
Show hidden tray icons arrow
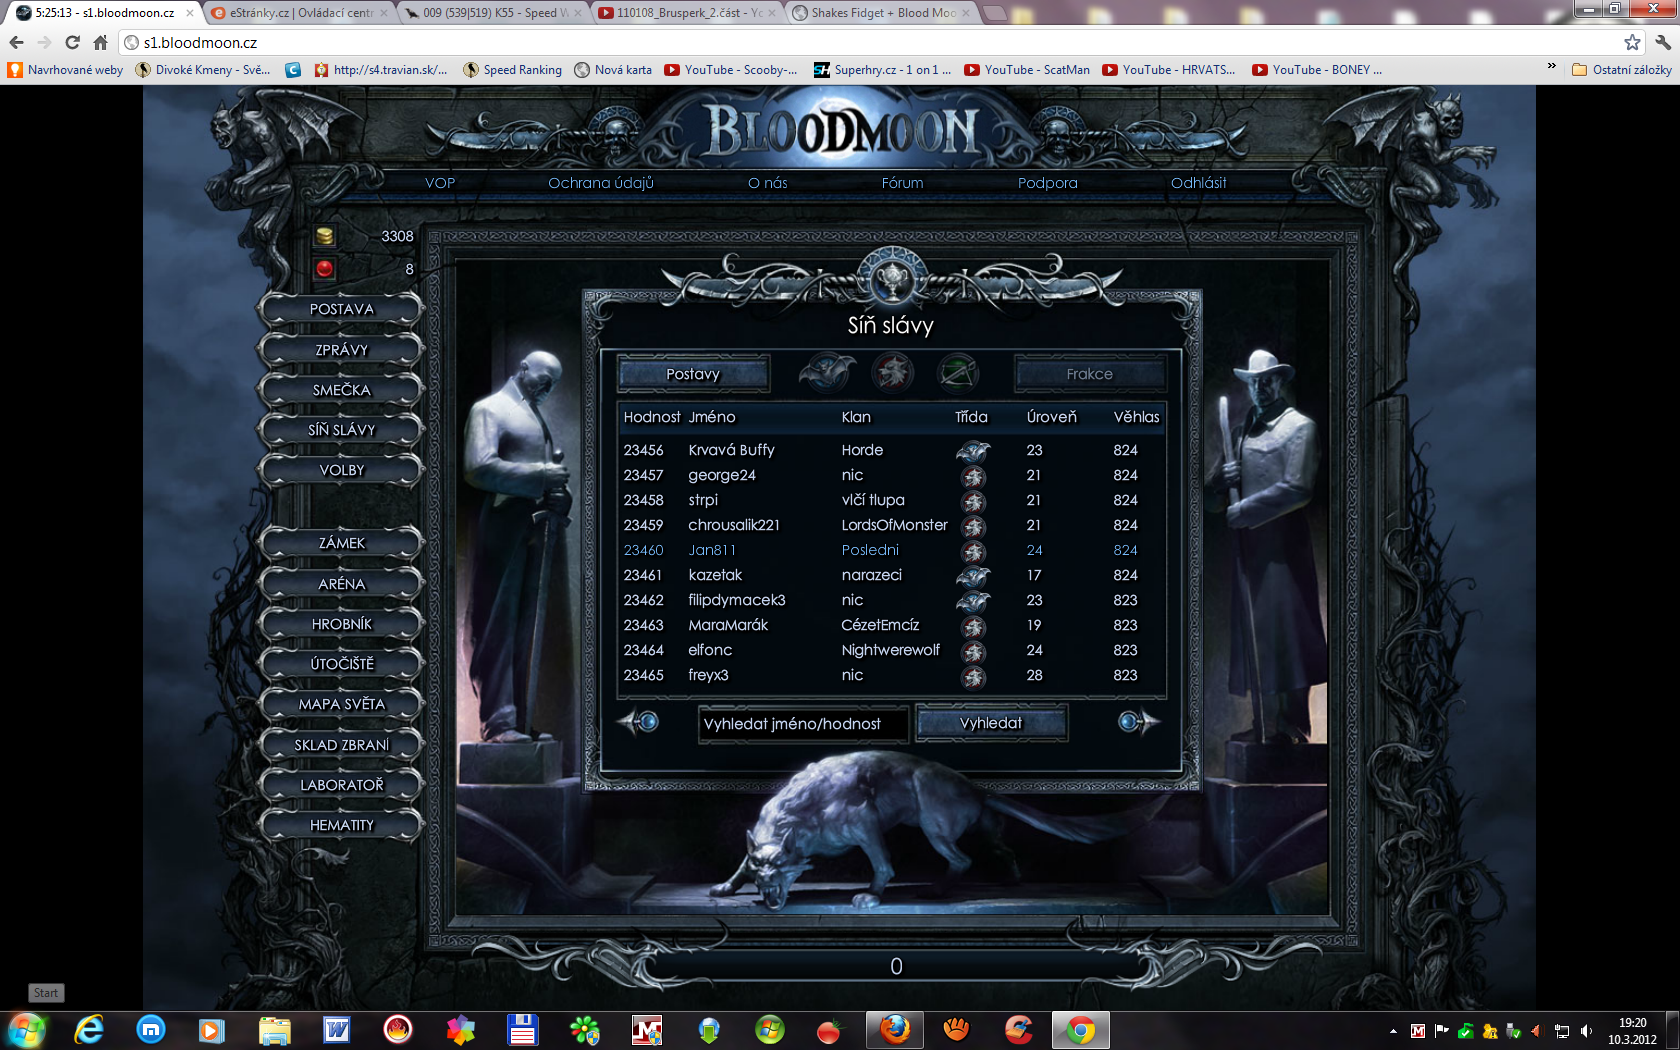click(1393, 1031)
